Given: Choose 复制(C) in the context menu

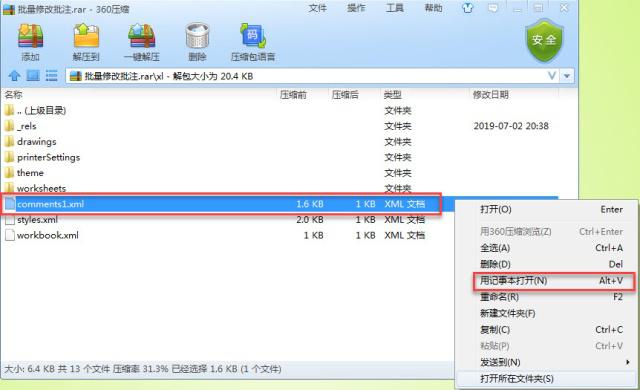Looking at the screenshot, I should [x=546, y=330].
